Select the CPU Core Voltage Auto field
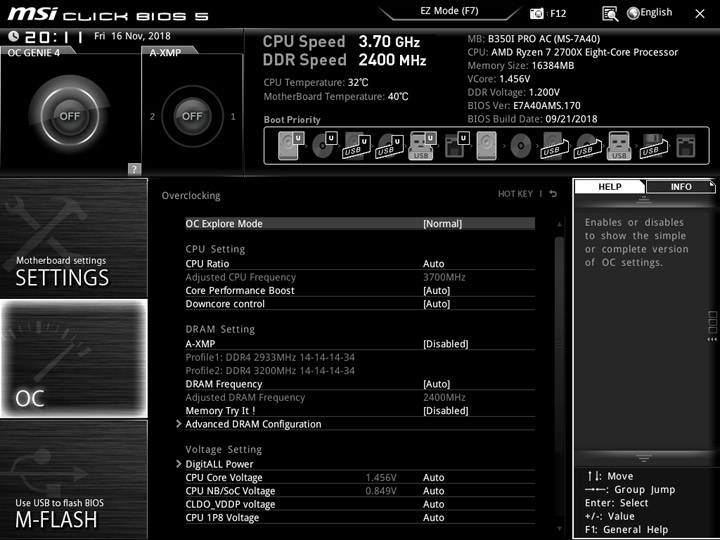The height and width of the screenshot is (540, 720). point(433,478)
